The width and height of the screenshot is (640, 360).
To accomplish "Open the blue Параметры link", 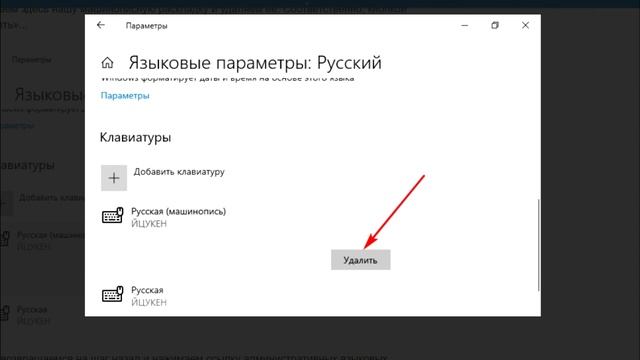I will pos(125,96).
